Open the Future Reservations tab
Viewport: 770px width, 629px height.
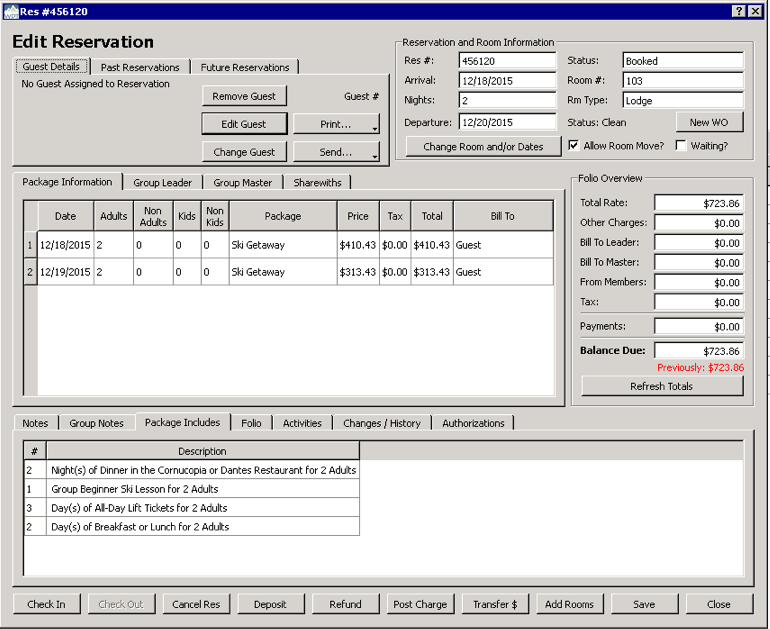click(x=245, y=67)
